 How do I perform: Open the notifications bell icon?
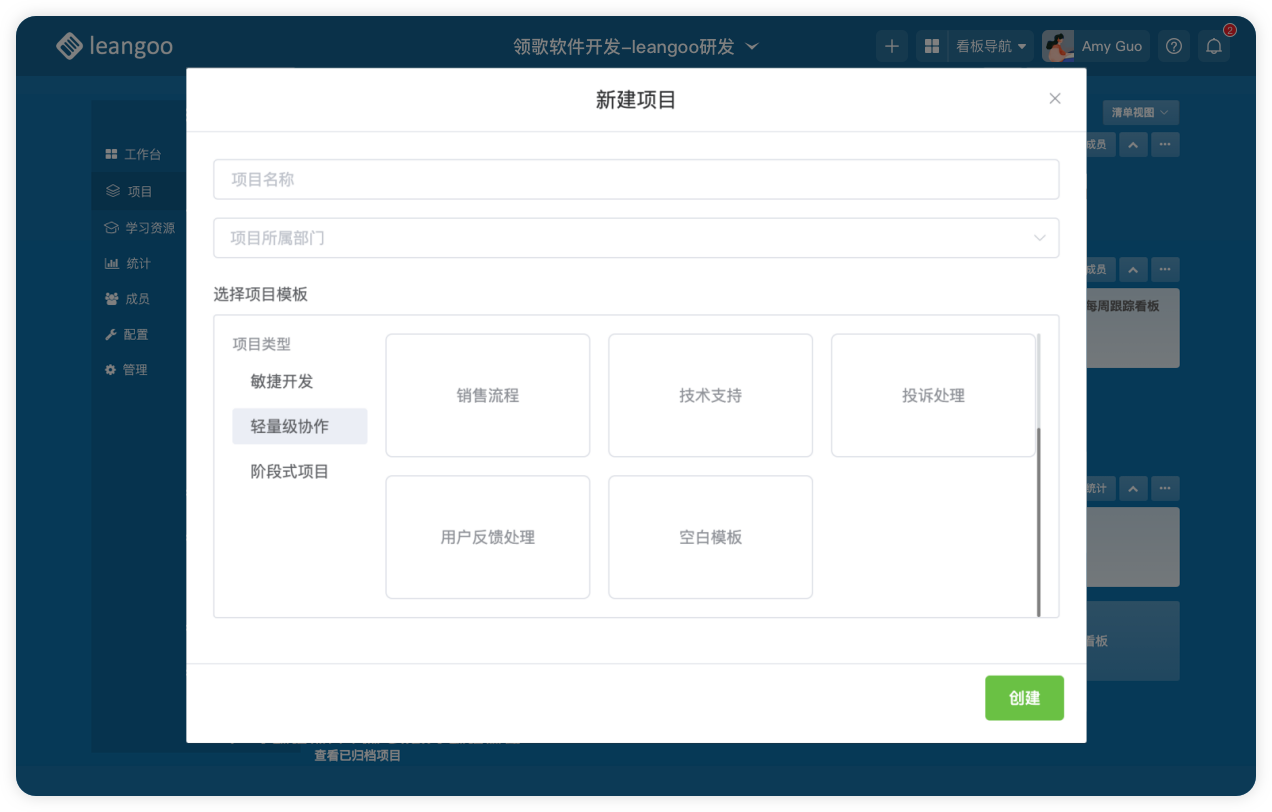pyautogui.click(x=1214, y=46)
